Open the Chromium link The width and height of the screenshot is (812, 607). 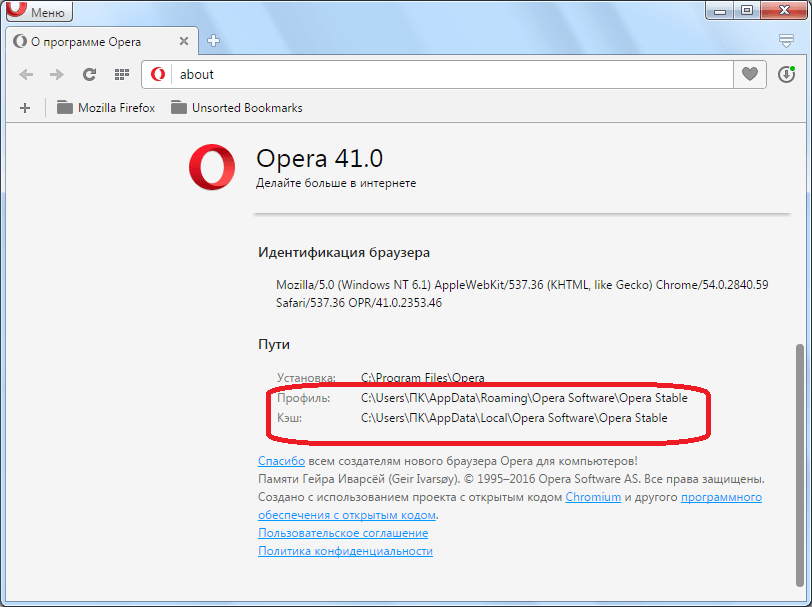[593, 497]
